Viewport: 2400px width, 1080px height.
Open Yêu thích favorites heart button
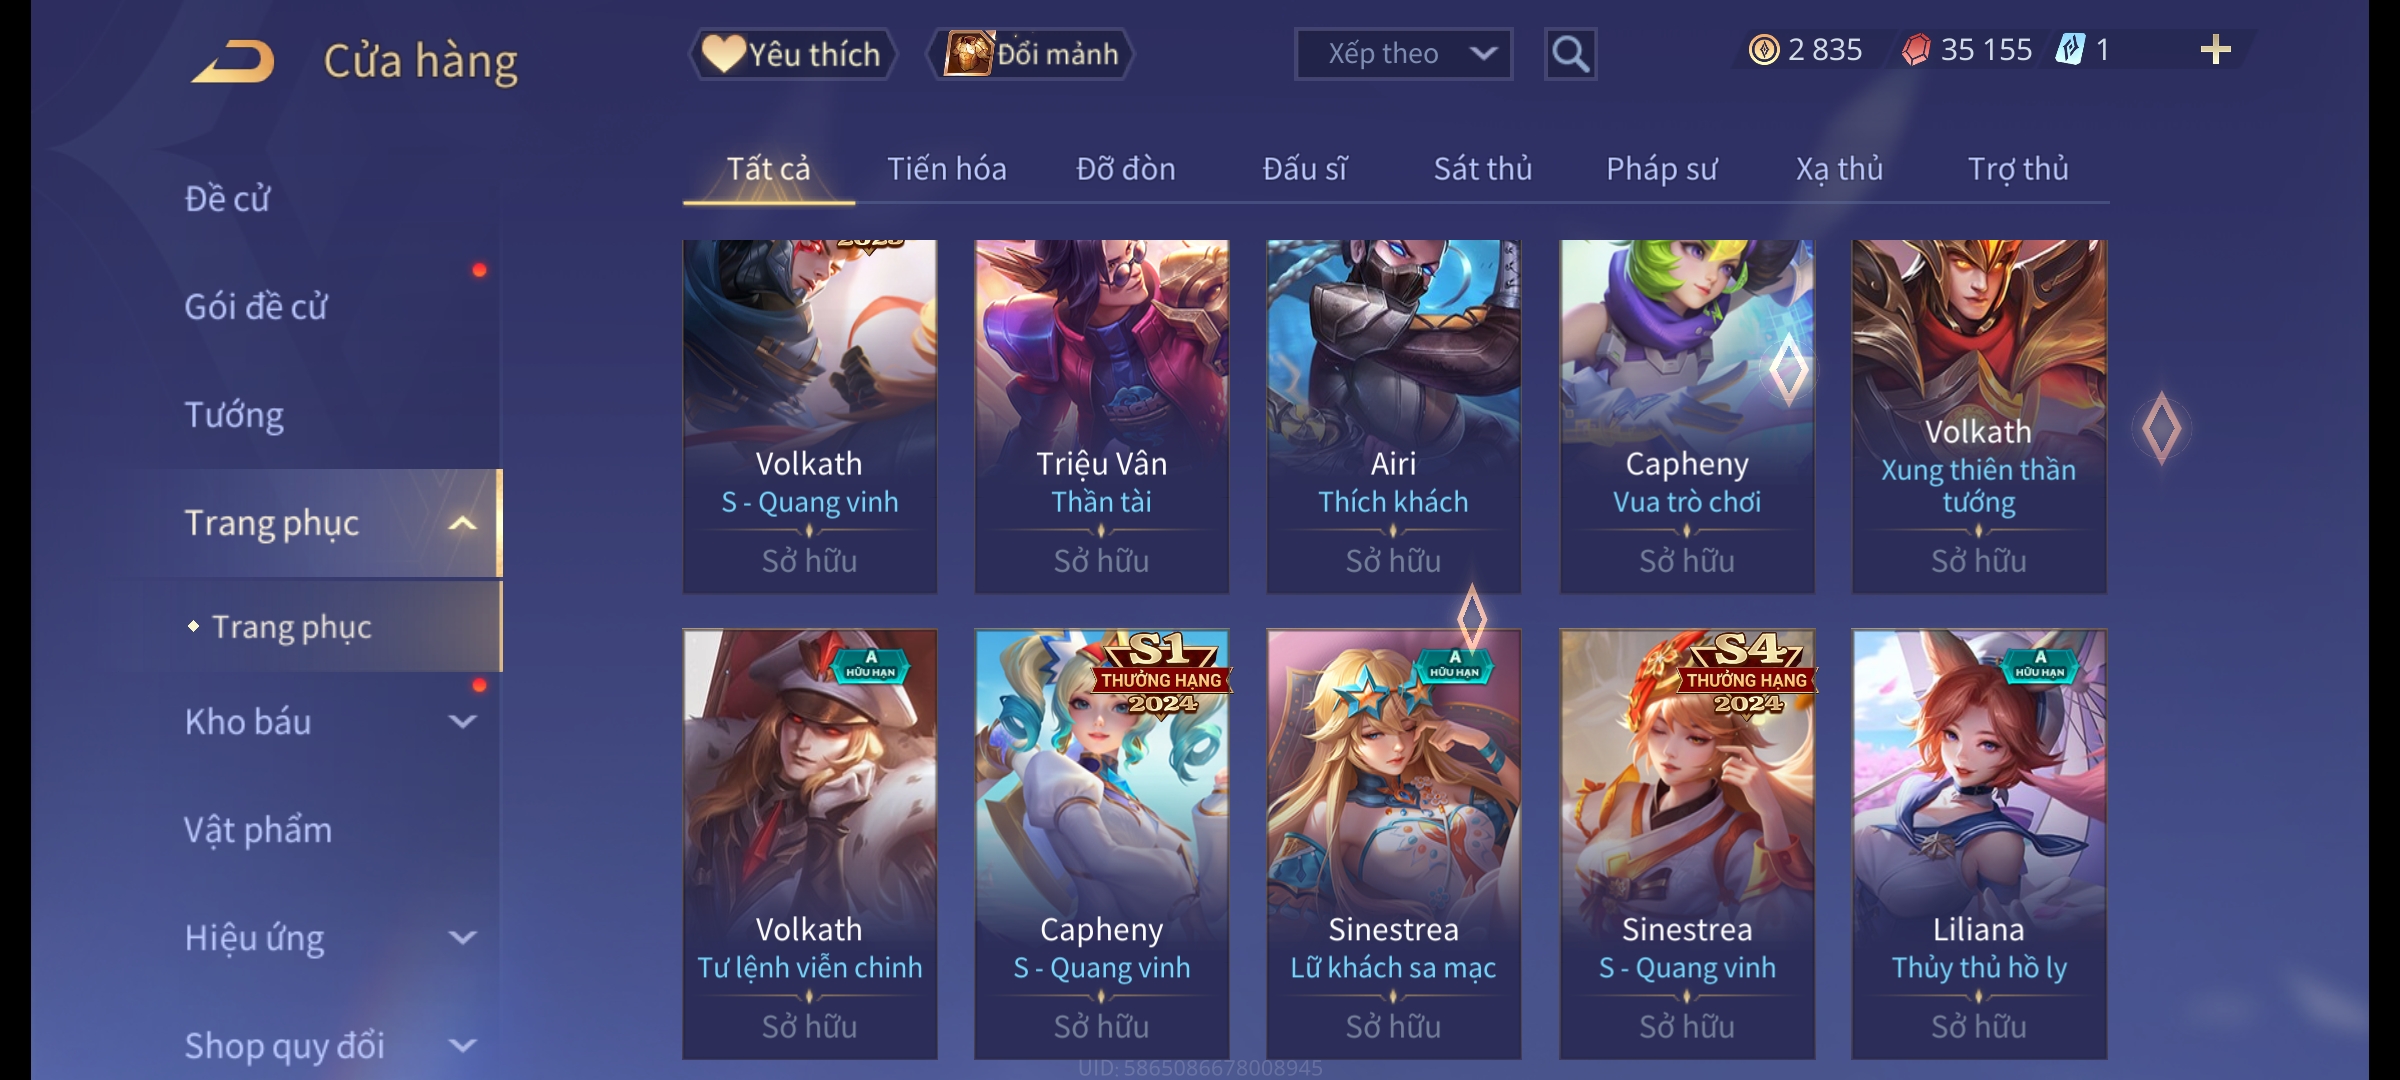point(792,54)
